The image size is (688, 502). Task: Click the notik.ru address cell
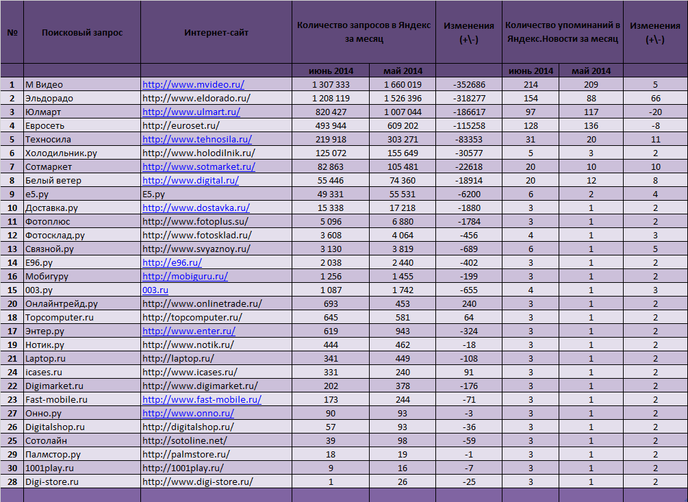[x=216, y=345]
